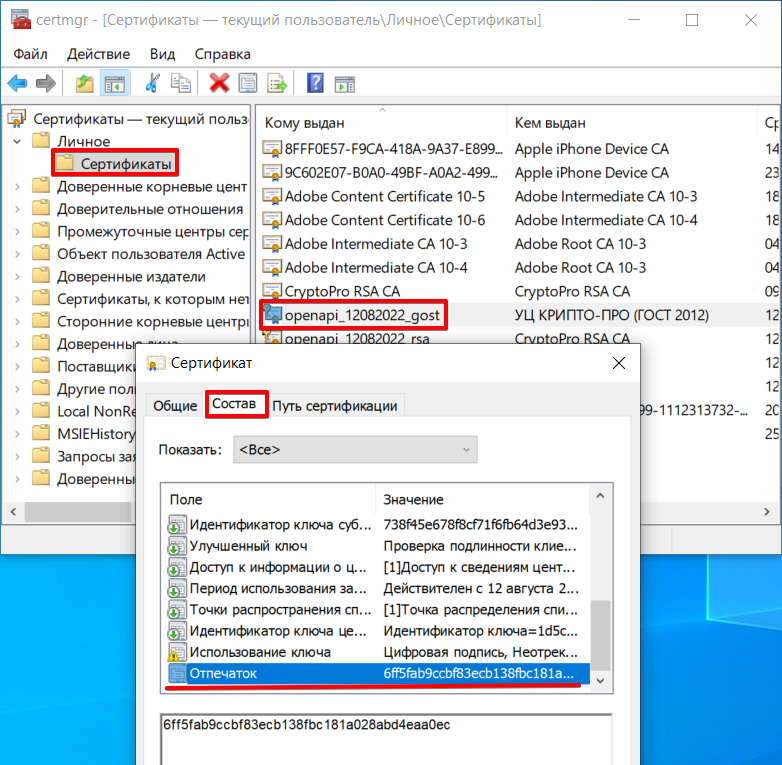The image size is (782, 765).
Task: Click the thumbprint value text box
Action: click(x=386, y=739)
